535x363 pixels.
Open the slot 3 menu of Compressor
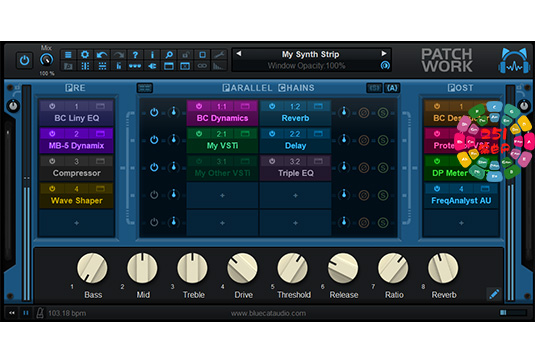(76, 161)
